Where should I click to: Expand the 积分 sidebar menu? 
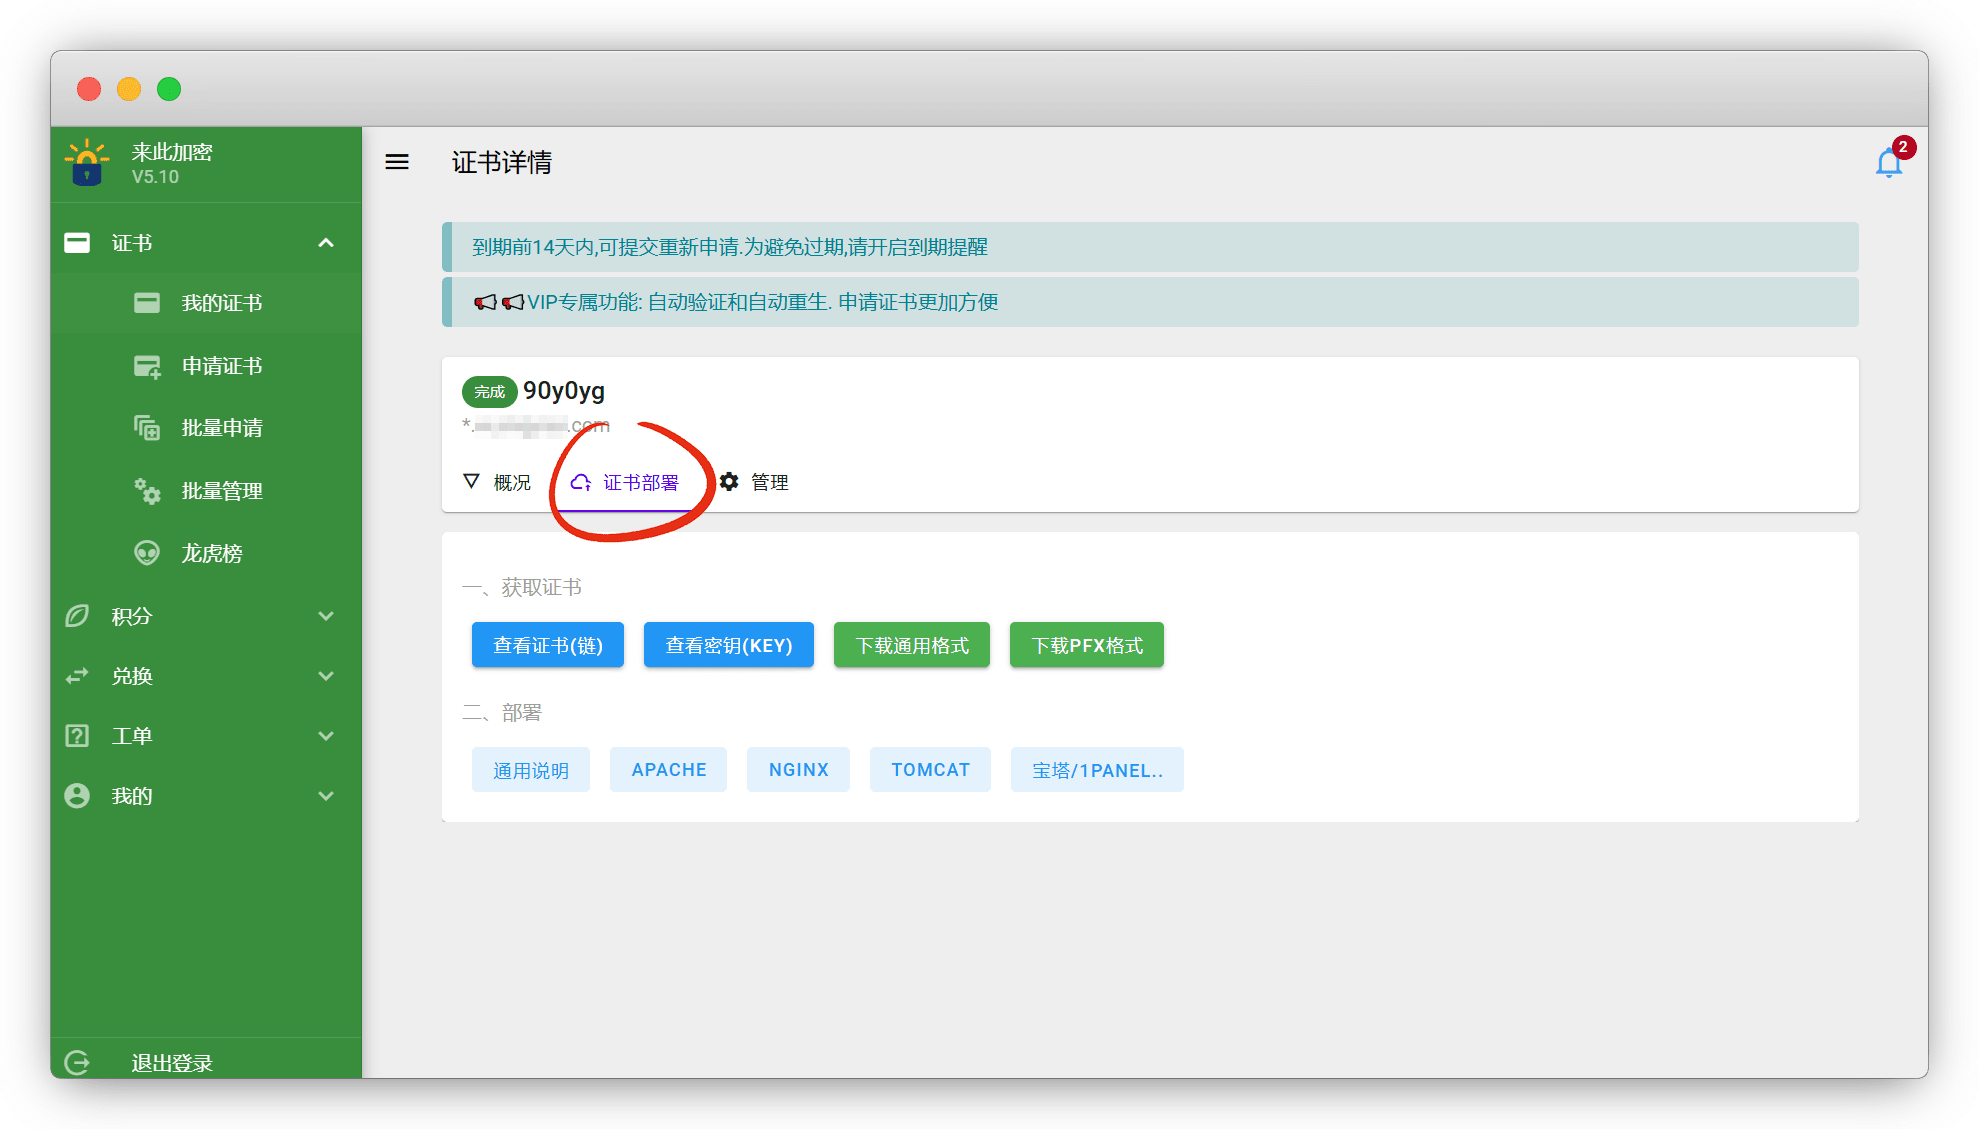click(x=326, y=616)
